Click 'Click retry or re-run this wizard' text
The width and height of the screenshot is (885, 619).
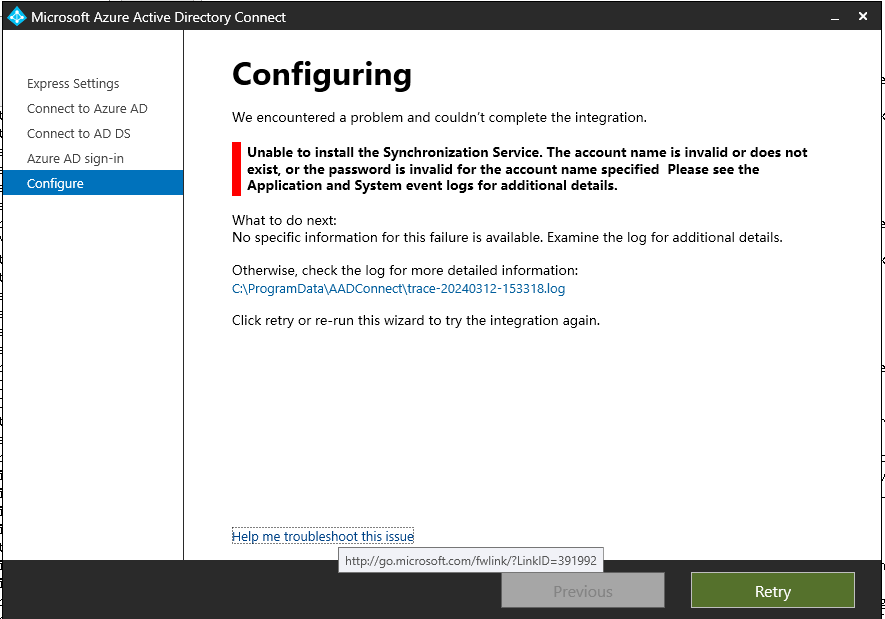[416, 321]
